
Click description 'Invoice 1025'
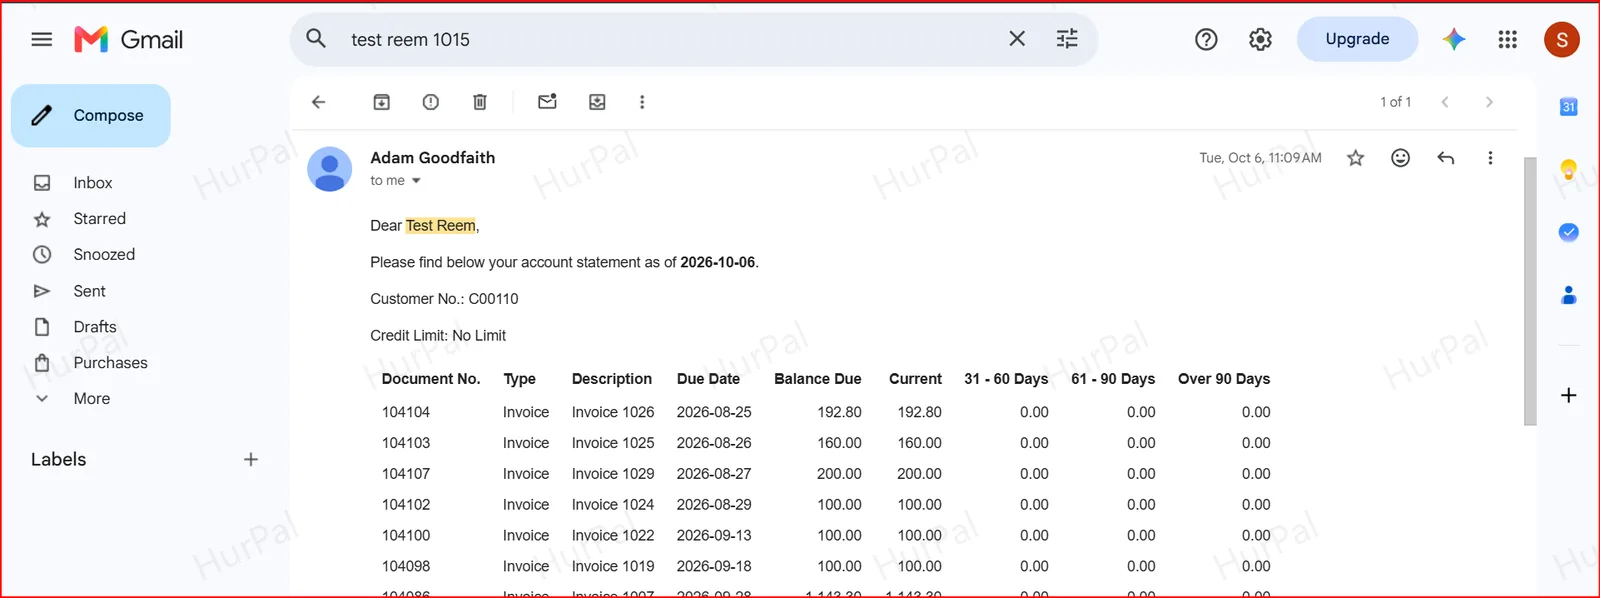[x=613, y=443]
